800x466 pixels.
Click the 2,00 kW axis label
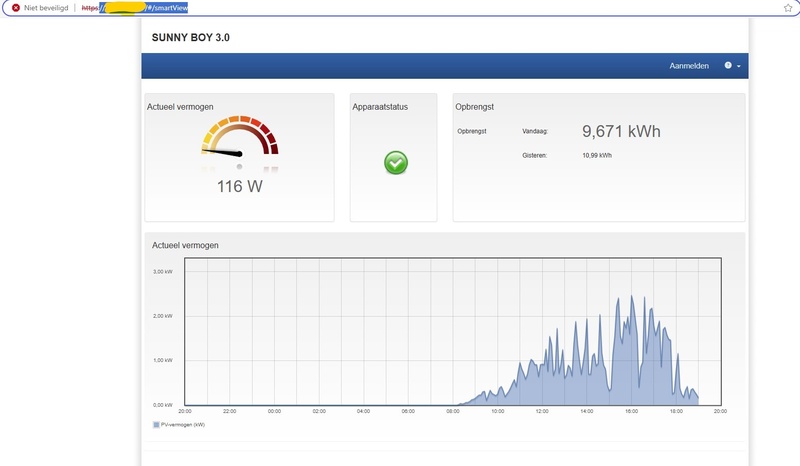coord(163,316)
